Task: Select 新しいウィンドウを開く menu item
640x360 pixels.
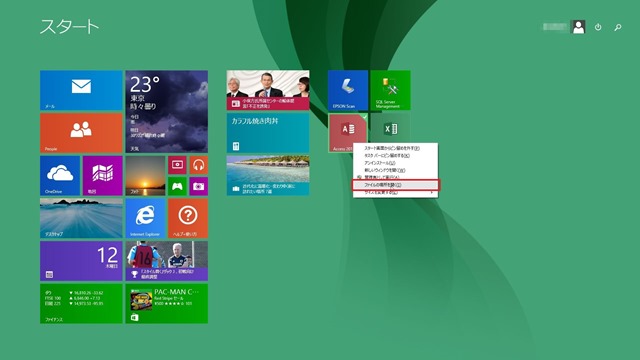Action: pos(395,170)
